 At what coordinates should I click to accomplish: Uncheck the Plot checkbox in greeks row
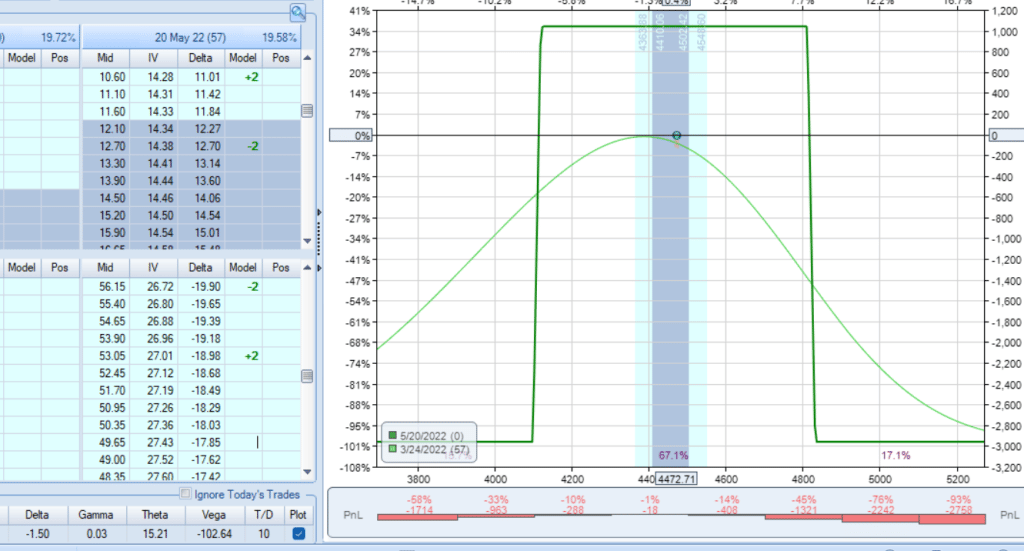pos(300,535)
